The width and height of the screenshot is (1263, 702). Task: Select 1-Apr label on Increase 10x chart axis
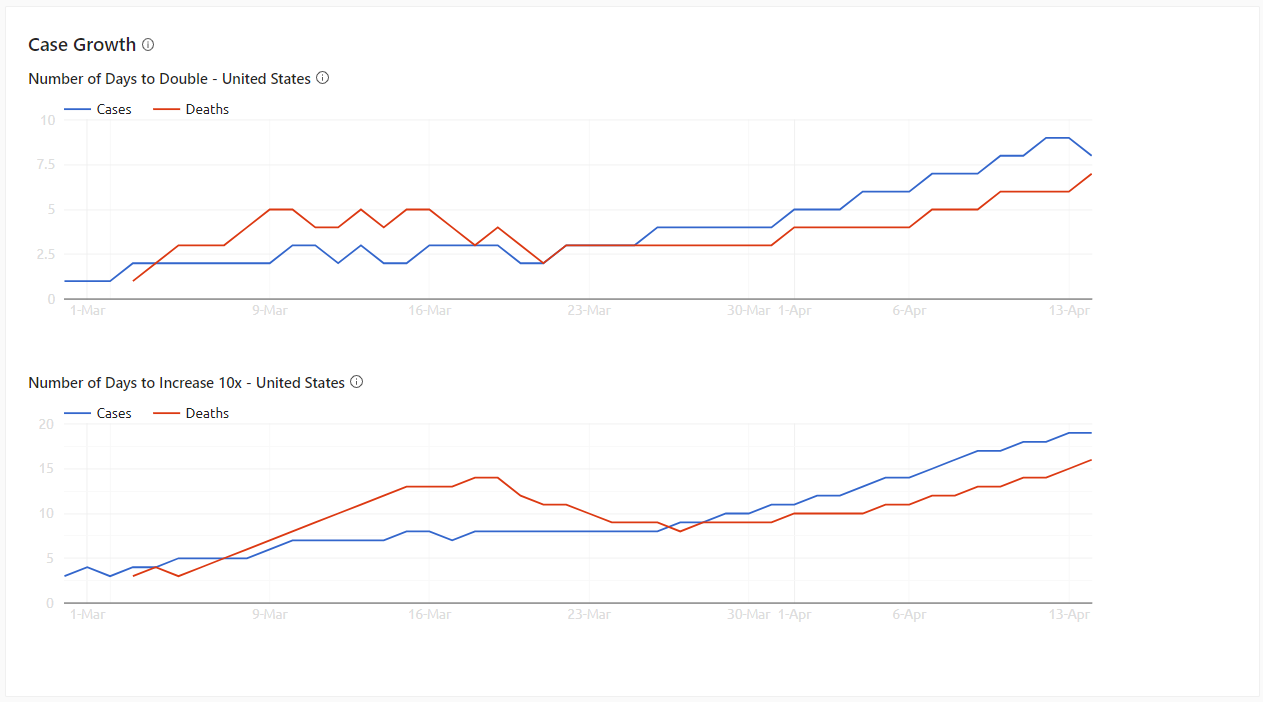click(795, 615)
